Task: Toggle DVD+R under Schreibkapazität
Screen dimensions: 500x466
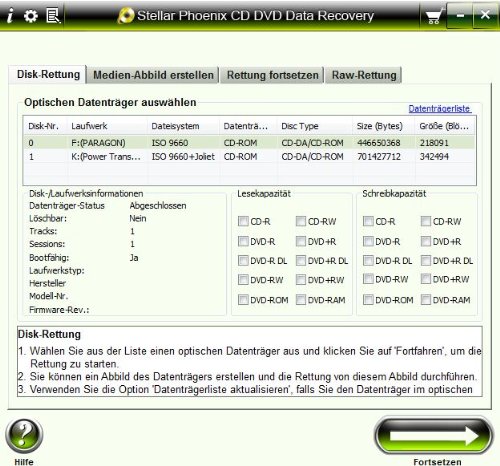Action: [x=426, y=241]
